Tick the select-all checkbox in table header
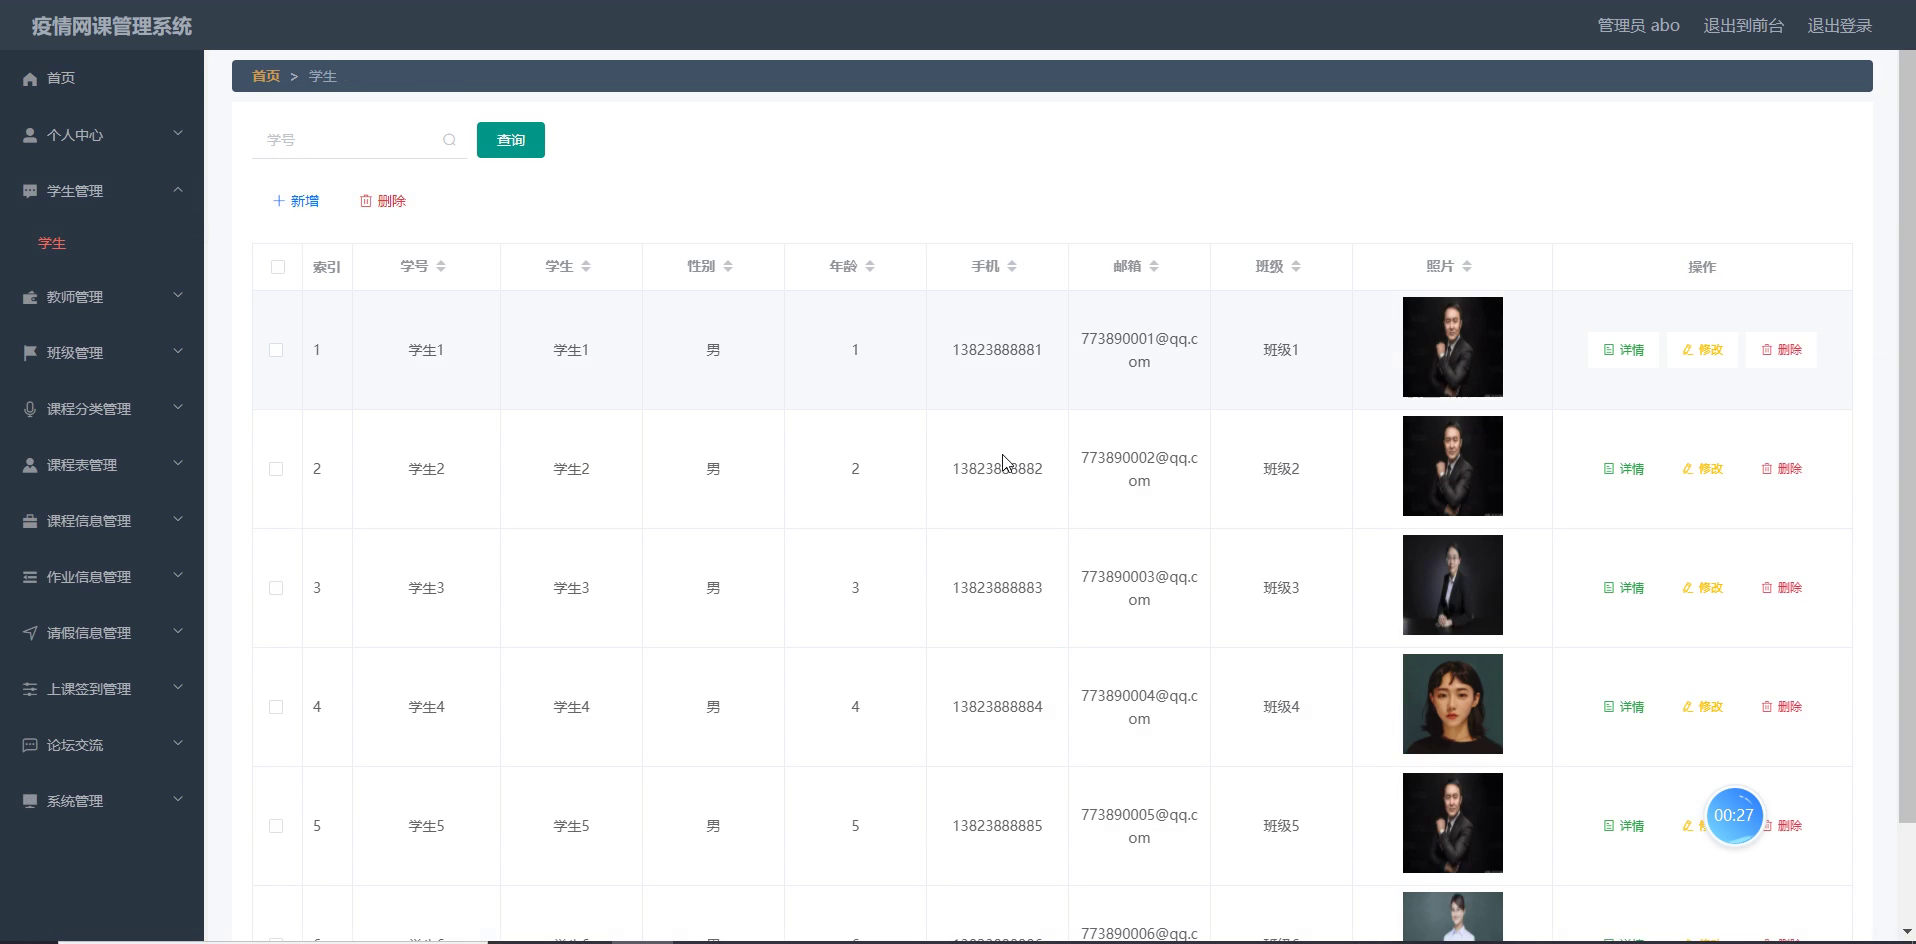Screen dimensions: 1916x944 click(x=278, y=267)
